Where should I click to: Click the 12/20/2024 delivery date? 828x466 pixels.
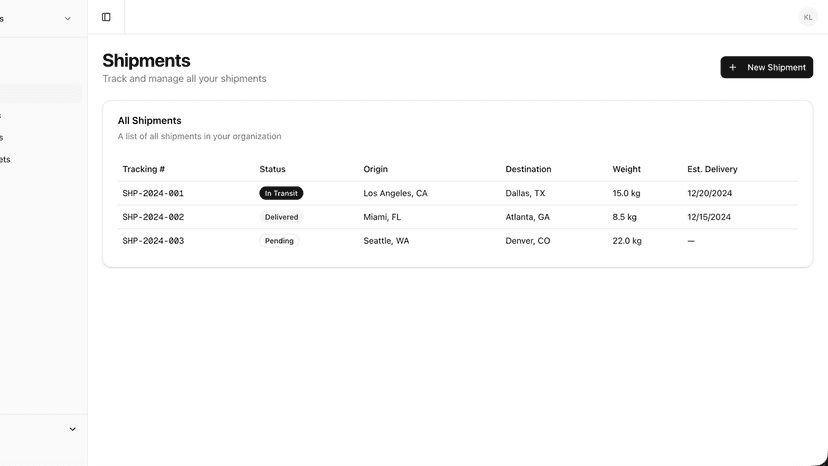pyautogui.click(x=710, y=193)
